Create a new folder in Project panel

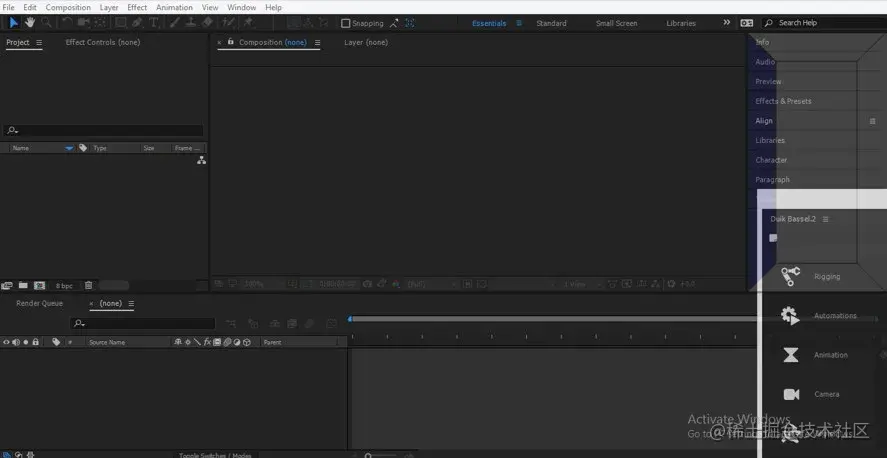(x=23, y=286)
